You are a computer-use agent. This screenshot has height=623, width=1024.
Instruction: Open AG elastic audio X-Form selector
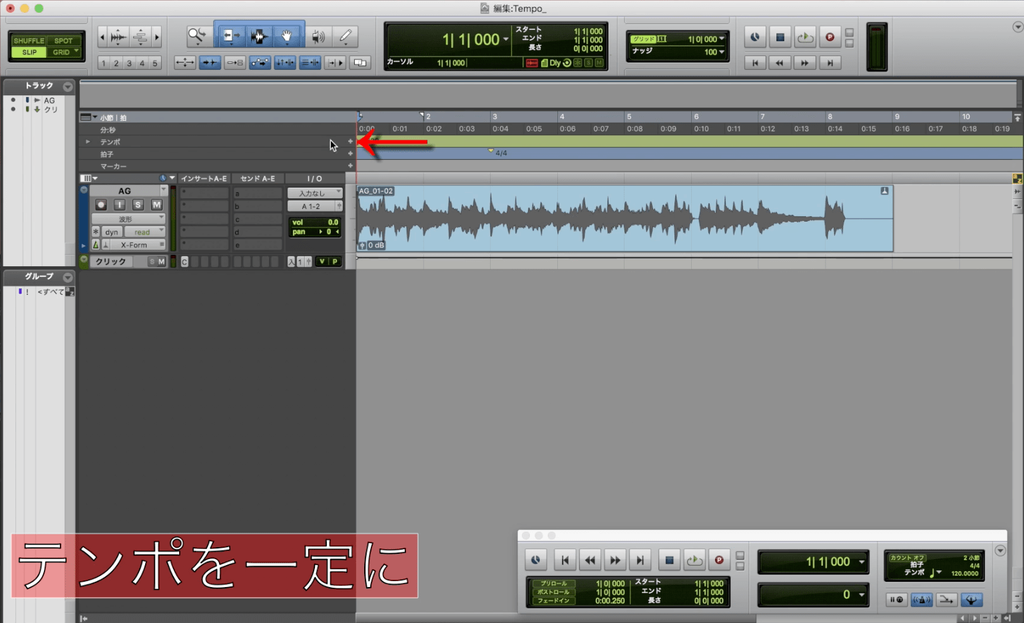tap(138, 245)
